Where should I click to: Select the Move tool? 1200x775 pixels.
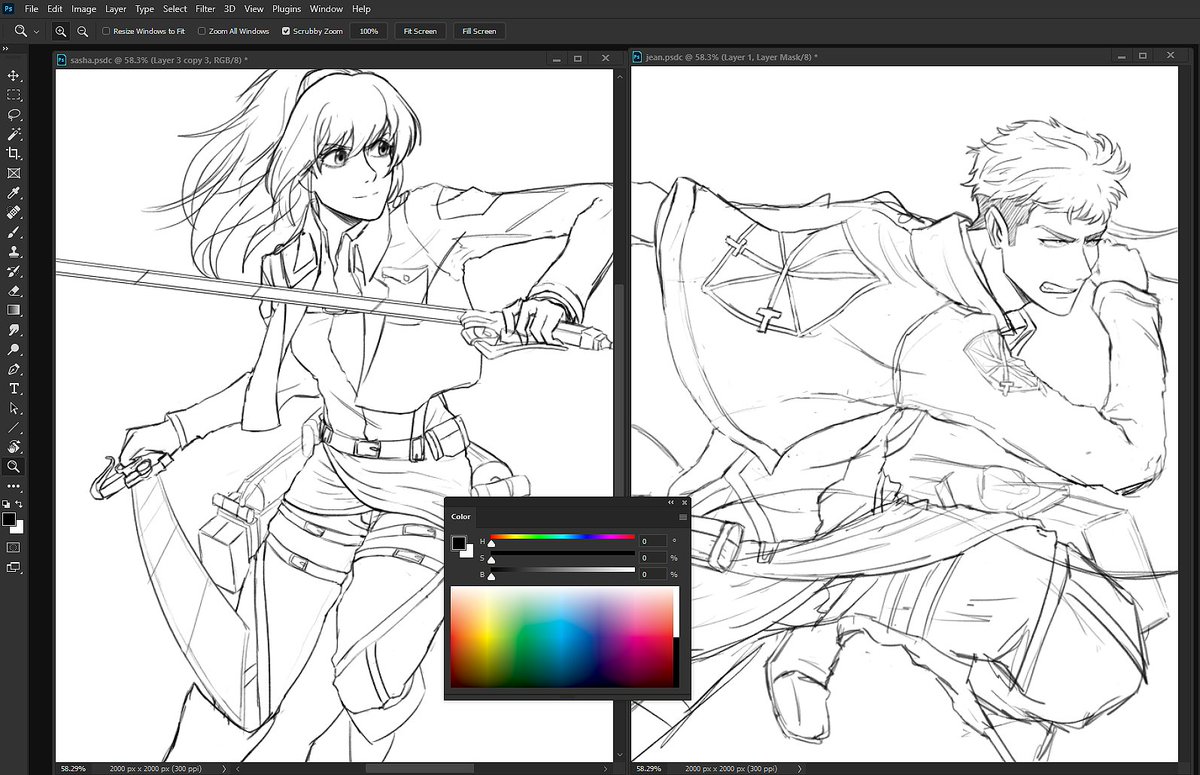tap(14, 76)
